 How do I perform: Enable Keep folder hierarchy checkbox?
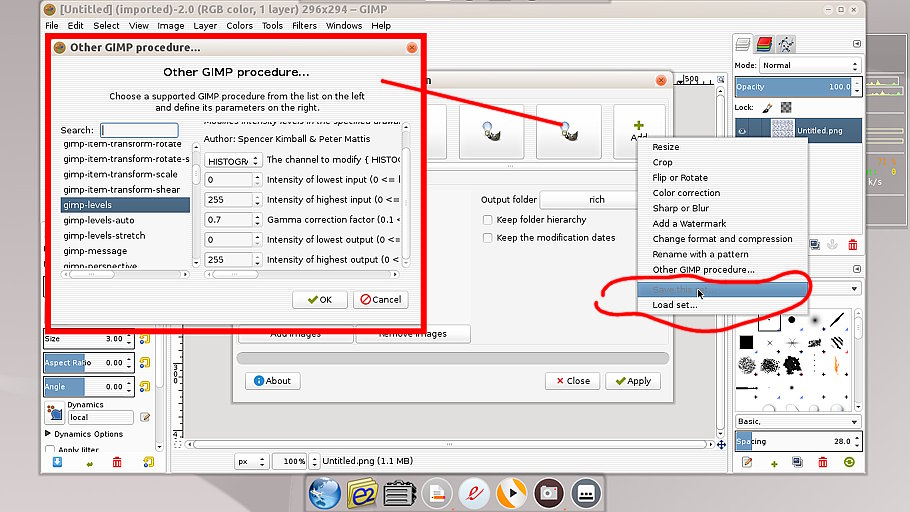pyautogui.click(x=488, y=220)
